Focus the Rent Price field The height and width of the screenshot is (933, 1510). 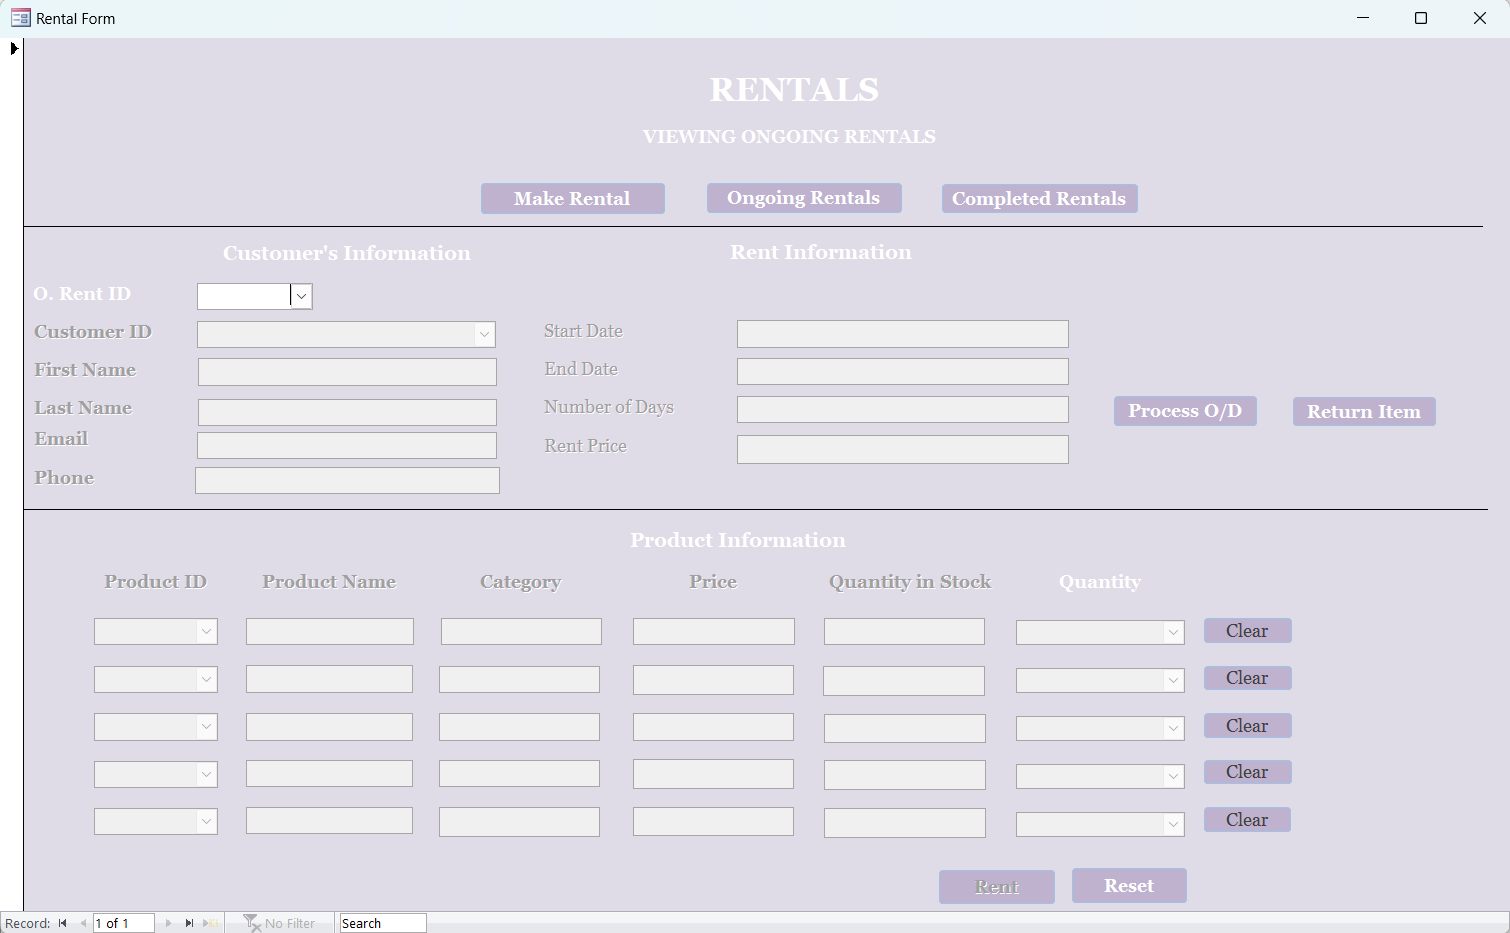point(902,450)
